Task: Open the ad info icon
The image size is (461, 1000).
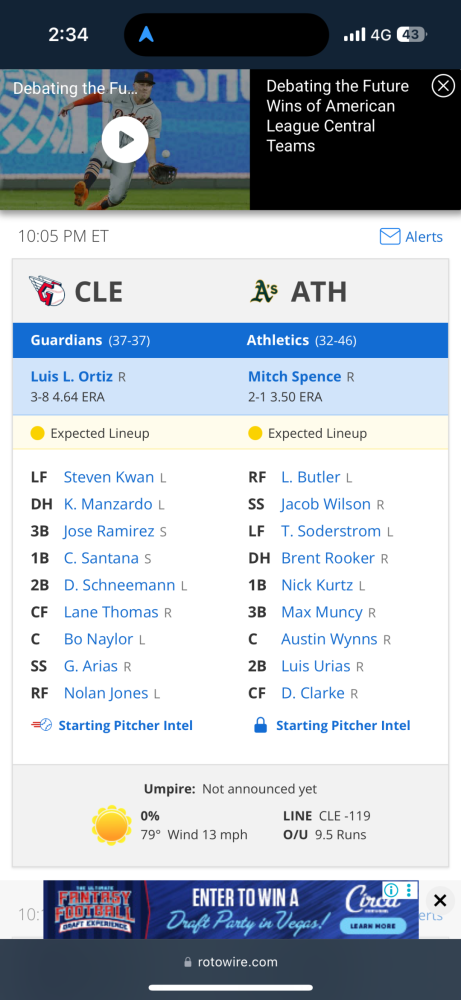Action: (x=391, y=890)
